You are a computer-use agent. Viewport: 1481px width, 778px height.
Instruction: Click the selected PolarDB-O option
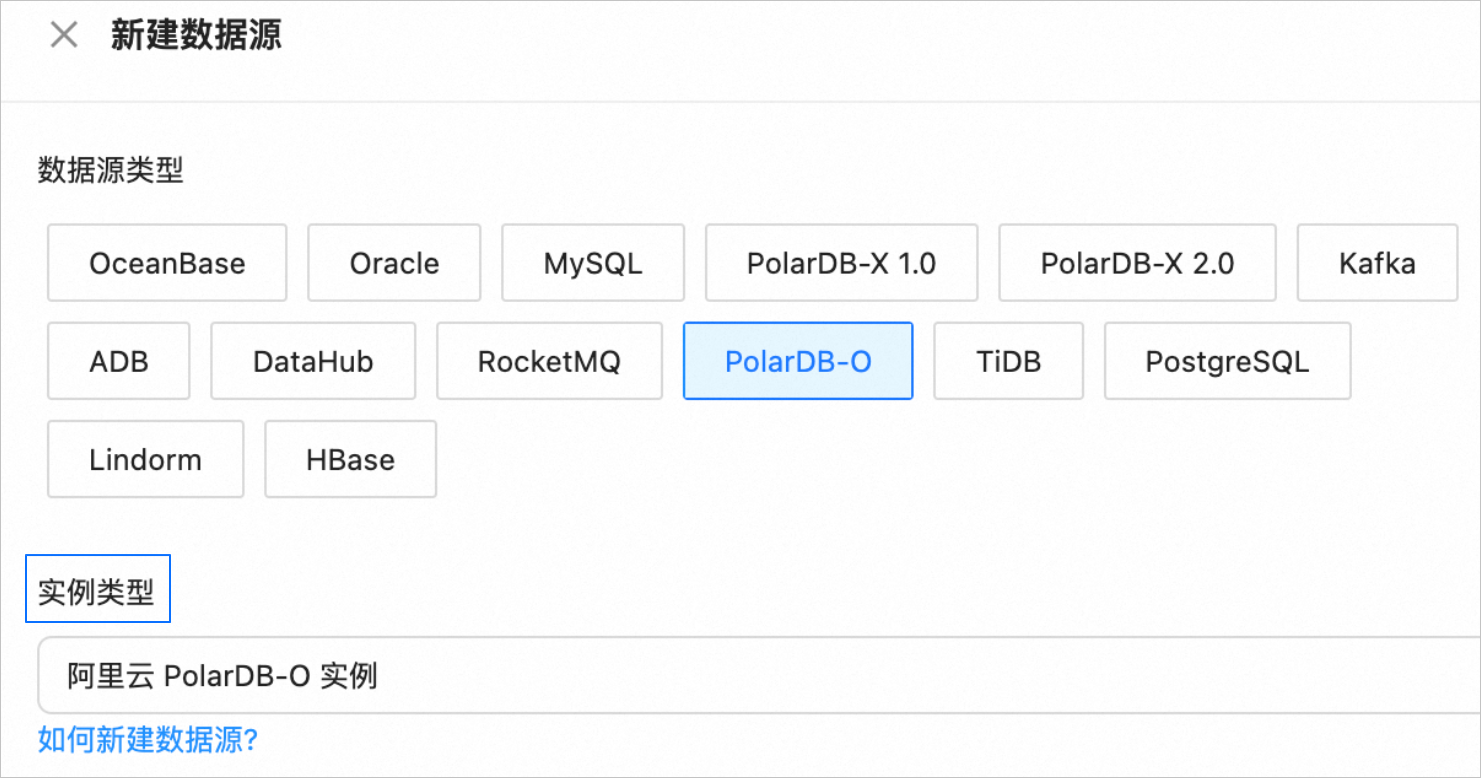[x=798, y=361]
